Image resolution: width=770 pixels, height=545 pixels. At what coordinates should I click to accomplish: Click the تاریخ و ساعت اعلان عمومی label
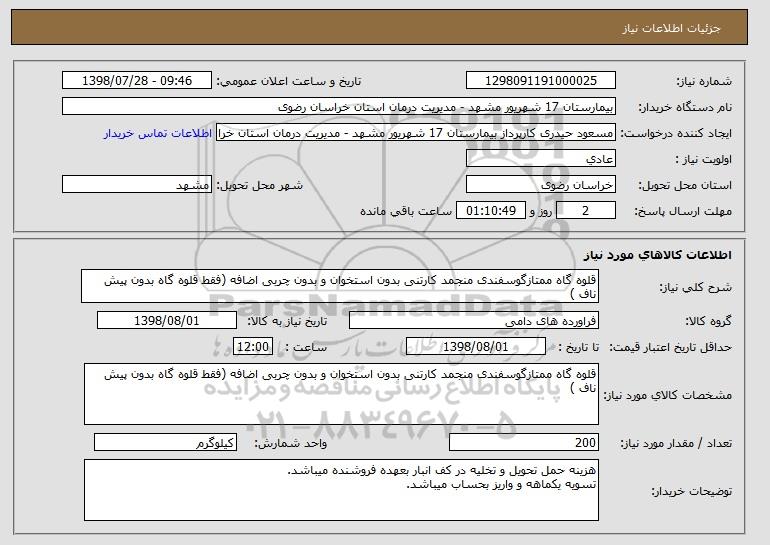tap(289, 81)
